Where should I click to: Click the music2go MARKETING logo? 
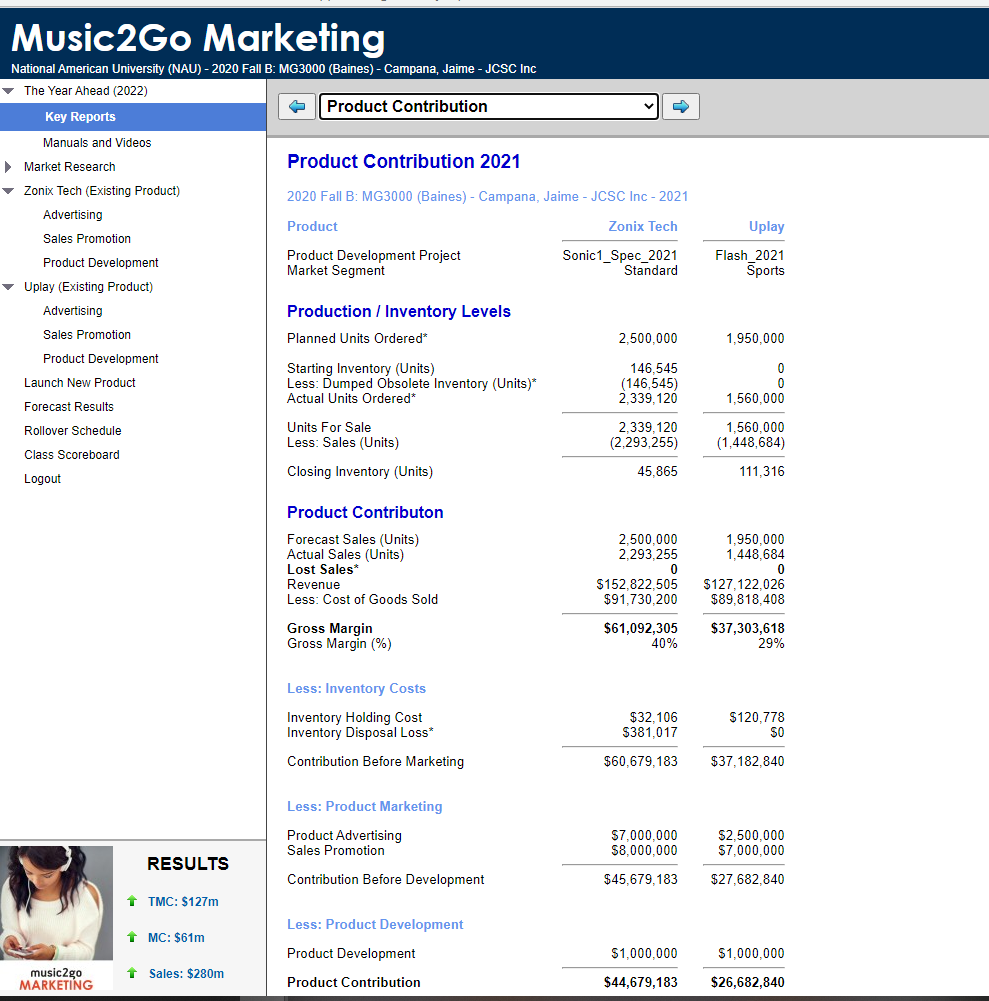coord(56,979)
